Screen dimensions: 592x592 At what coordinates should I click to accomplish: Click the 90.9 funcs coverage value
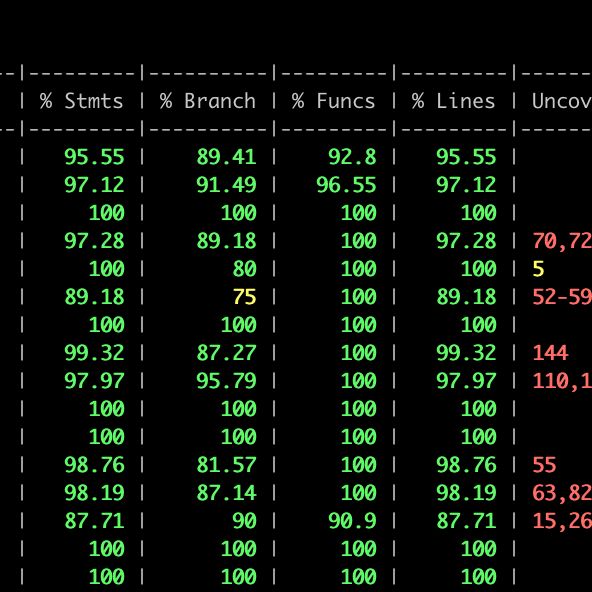pyautogui.click(x=352, y=520)
